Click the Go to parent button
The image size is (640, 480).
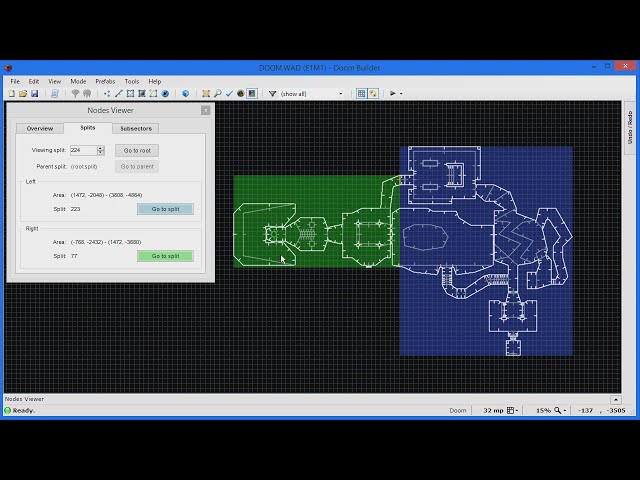[x=137, y=167]
